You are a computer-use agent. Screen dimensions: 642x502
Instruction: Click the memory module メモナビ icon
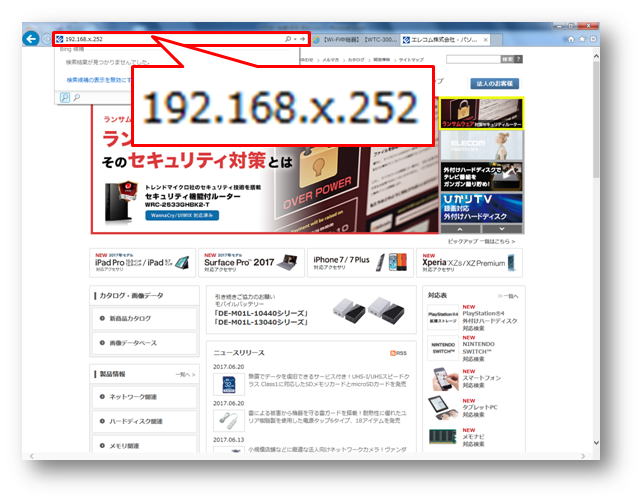442,436
